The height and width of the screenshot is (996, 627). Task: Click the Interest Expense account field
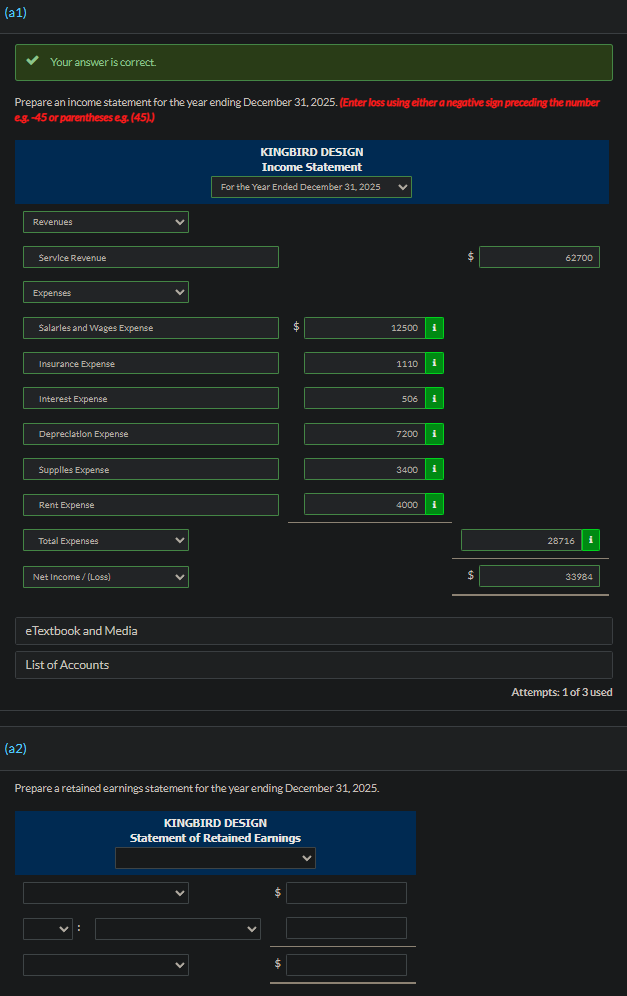pyautogui.click(x=151, y=398)
